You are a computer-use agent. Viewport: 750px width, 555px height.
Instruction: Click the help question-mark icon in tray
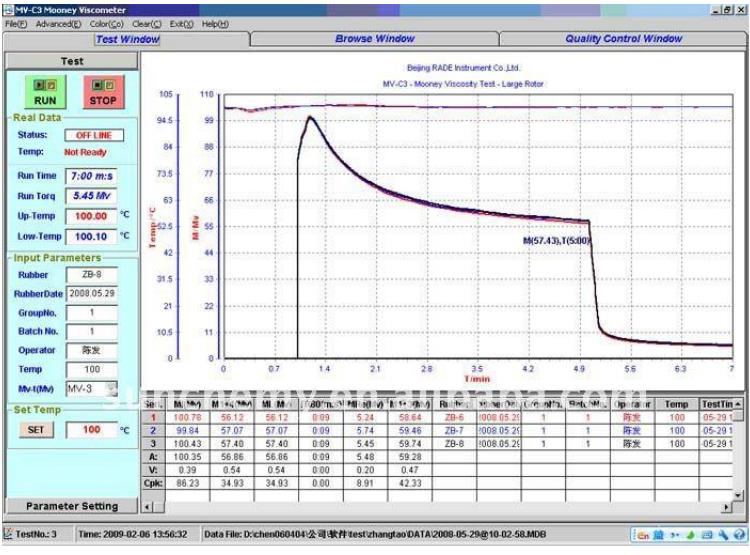click(739, 535)
